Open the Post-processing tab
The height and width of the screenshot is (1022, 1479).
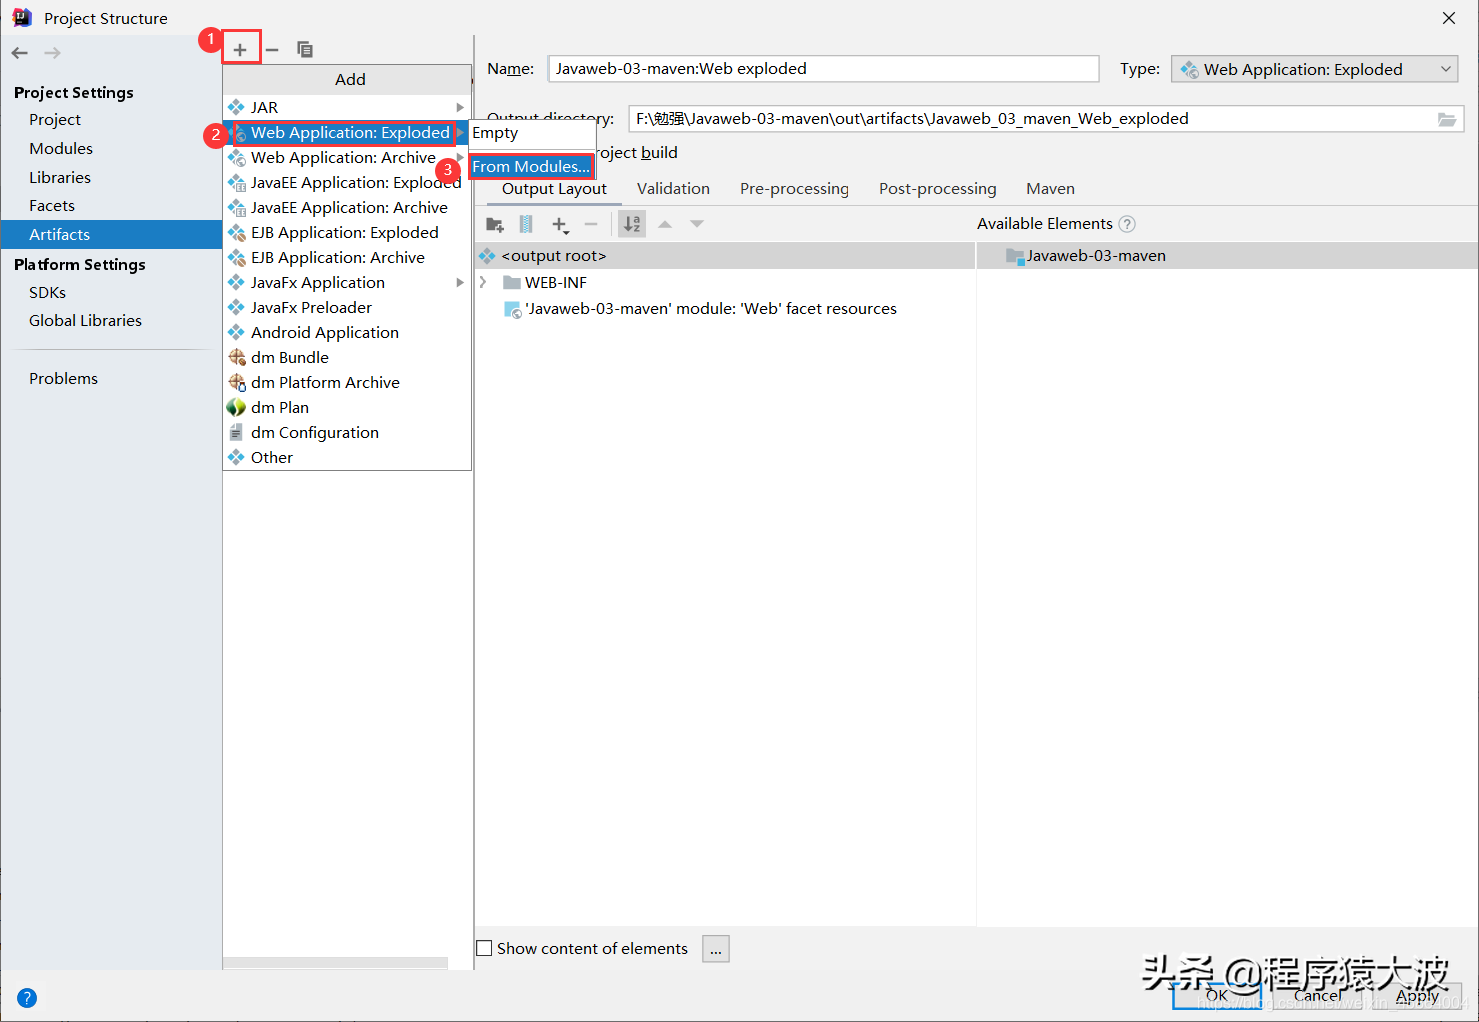tap(937, 189)
